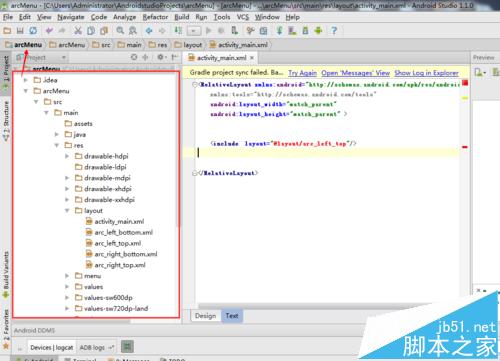Switch to the Design editor tab
This screenshot has width=500, height=361.
pyautogui.click(x=205, y=316)
